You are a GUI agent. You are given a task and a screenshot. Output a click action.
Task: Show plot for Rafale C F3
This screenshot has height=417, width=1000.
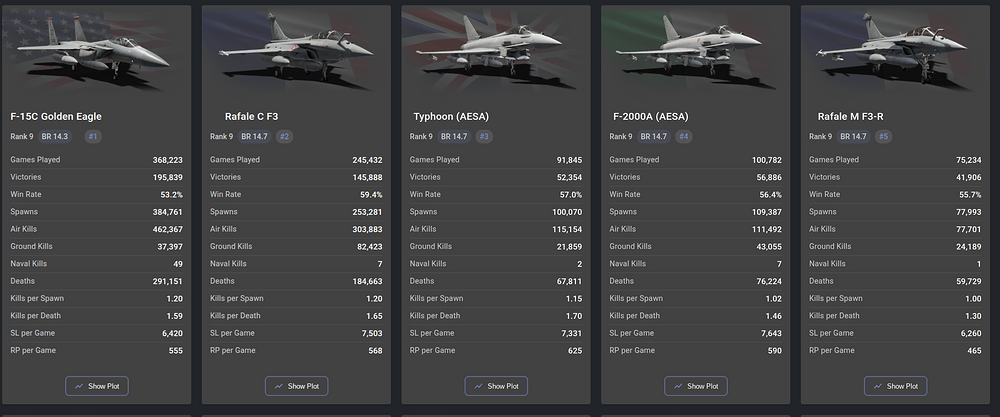point(297,386)
